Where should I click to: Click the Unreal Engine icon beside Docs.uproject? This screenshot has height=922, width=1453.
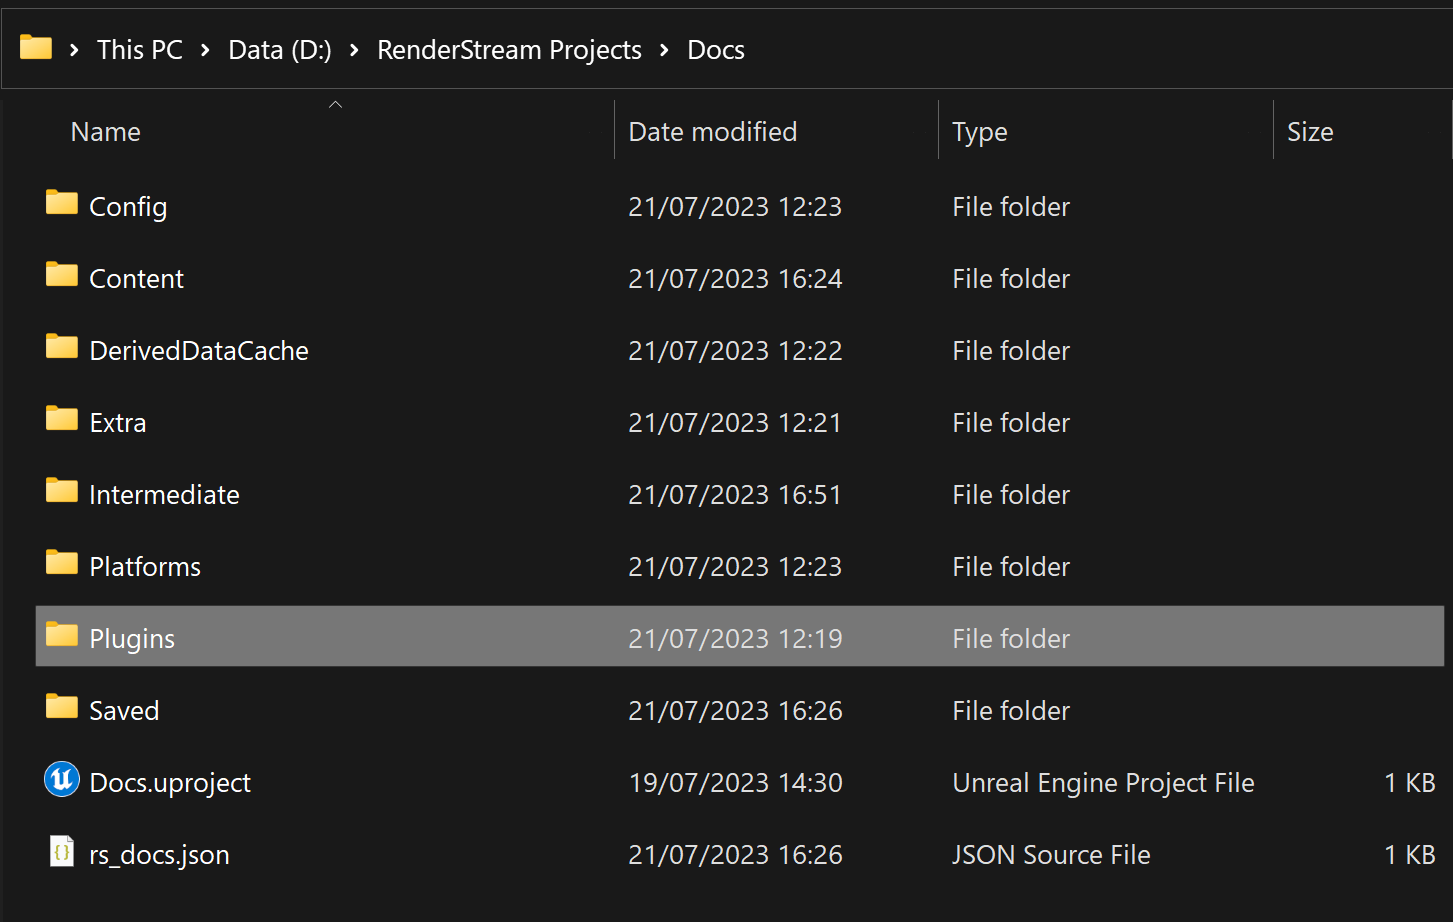[x=62, y=779]
